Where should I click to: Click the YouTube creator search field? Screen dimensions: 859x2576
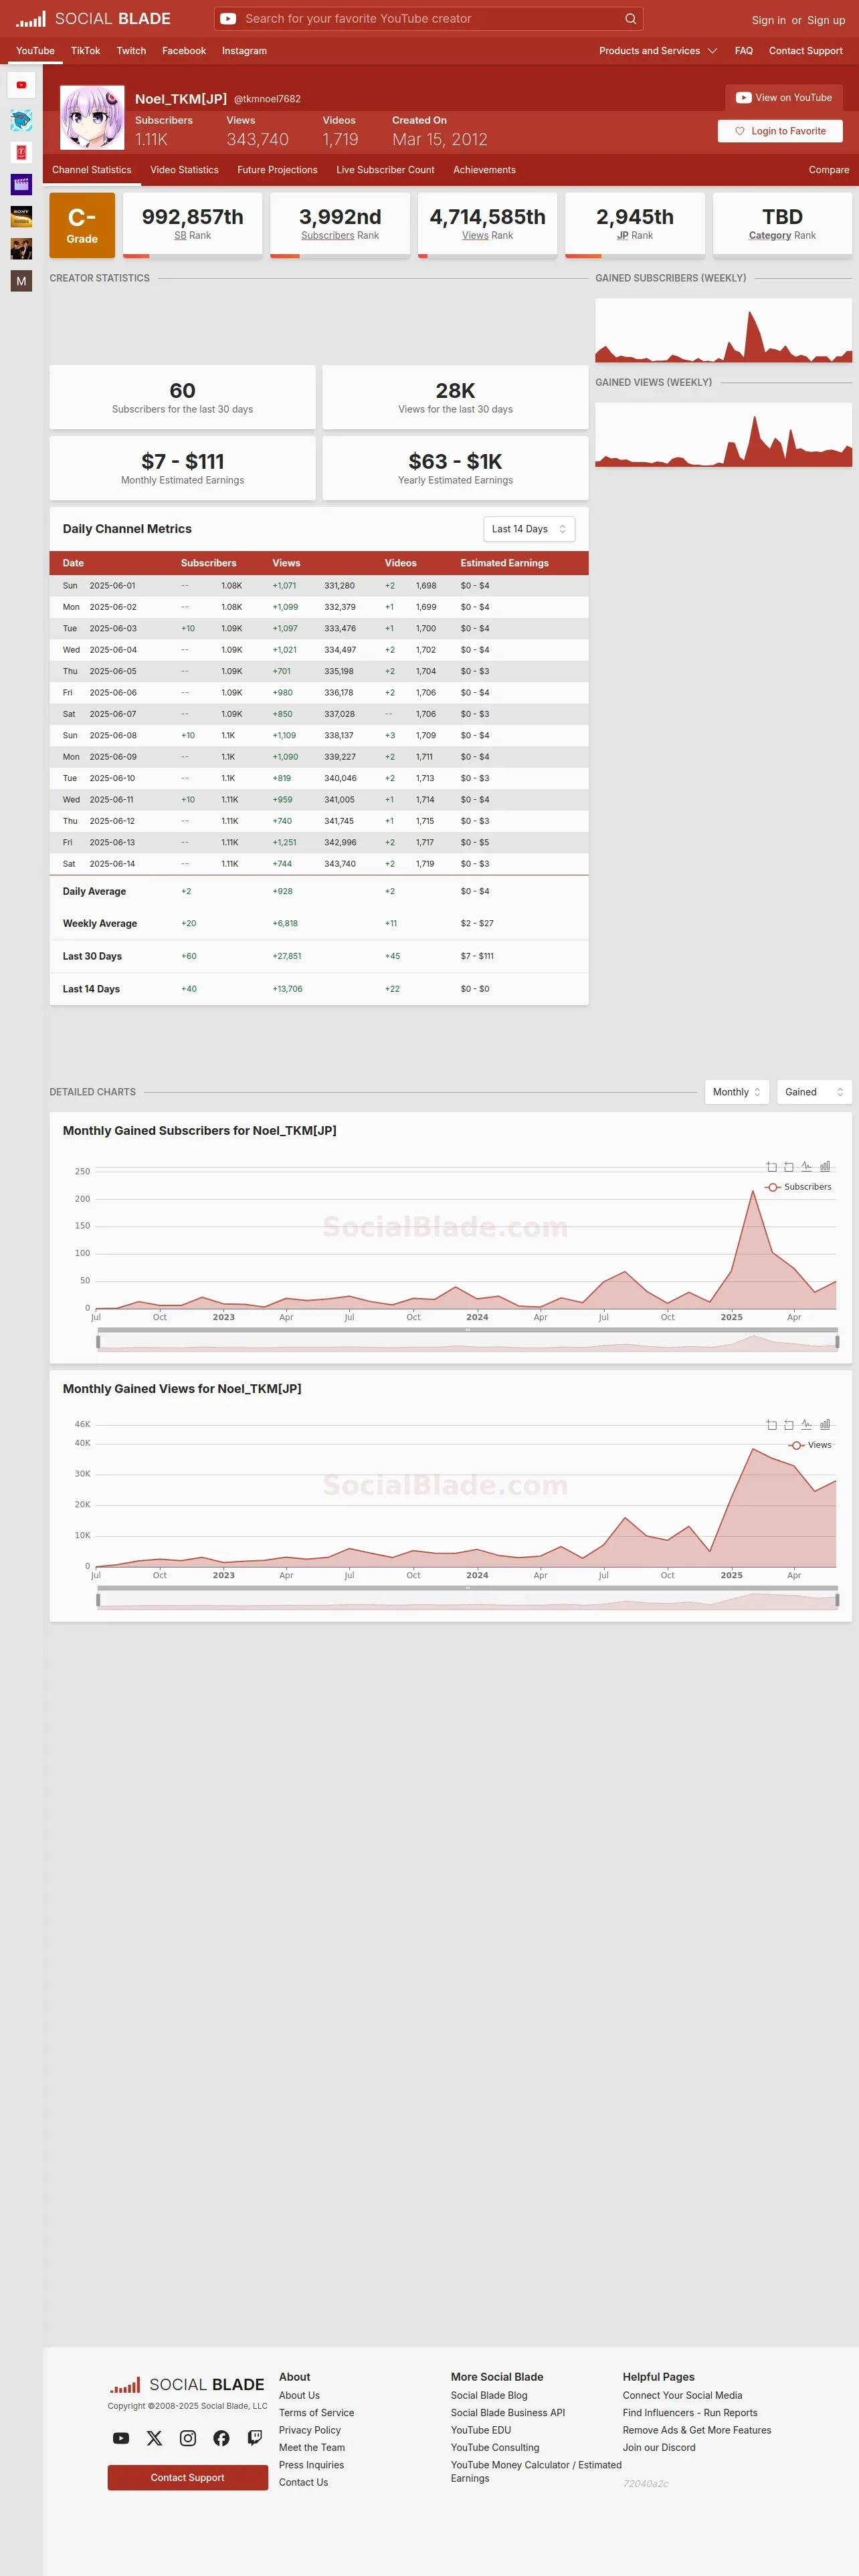click(428, 19)
